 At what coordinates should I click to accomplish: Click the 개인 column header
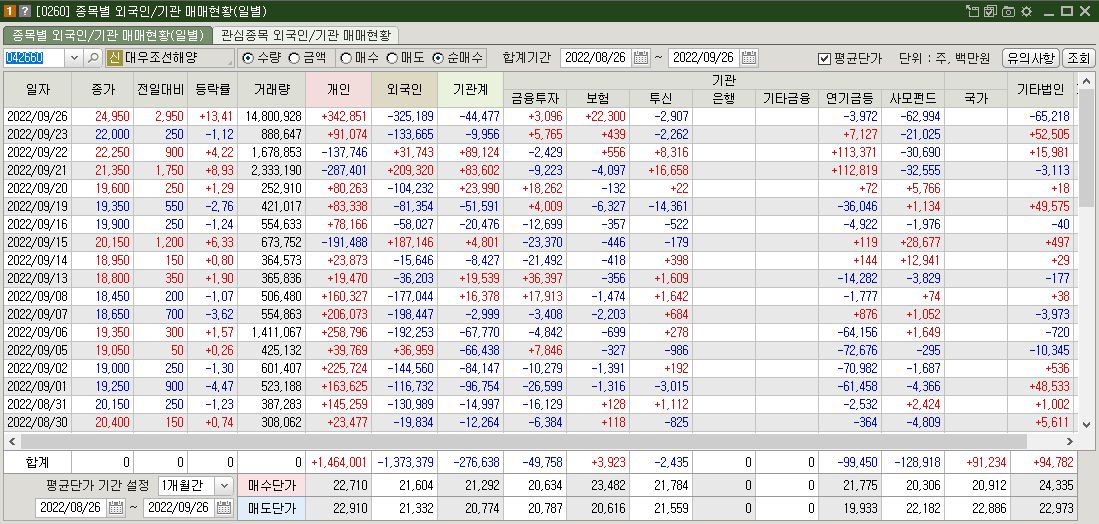tap(339, 90)
